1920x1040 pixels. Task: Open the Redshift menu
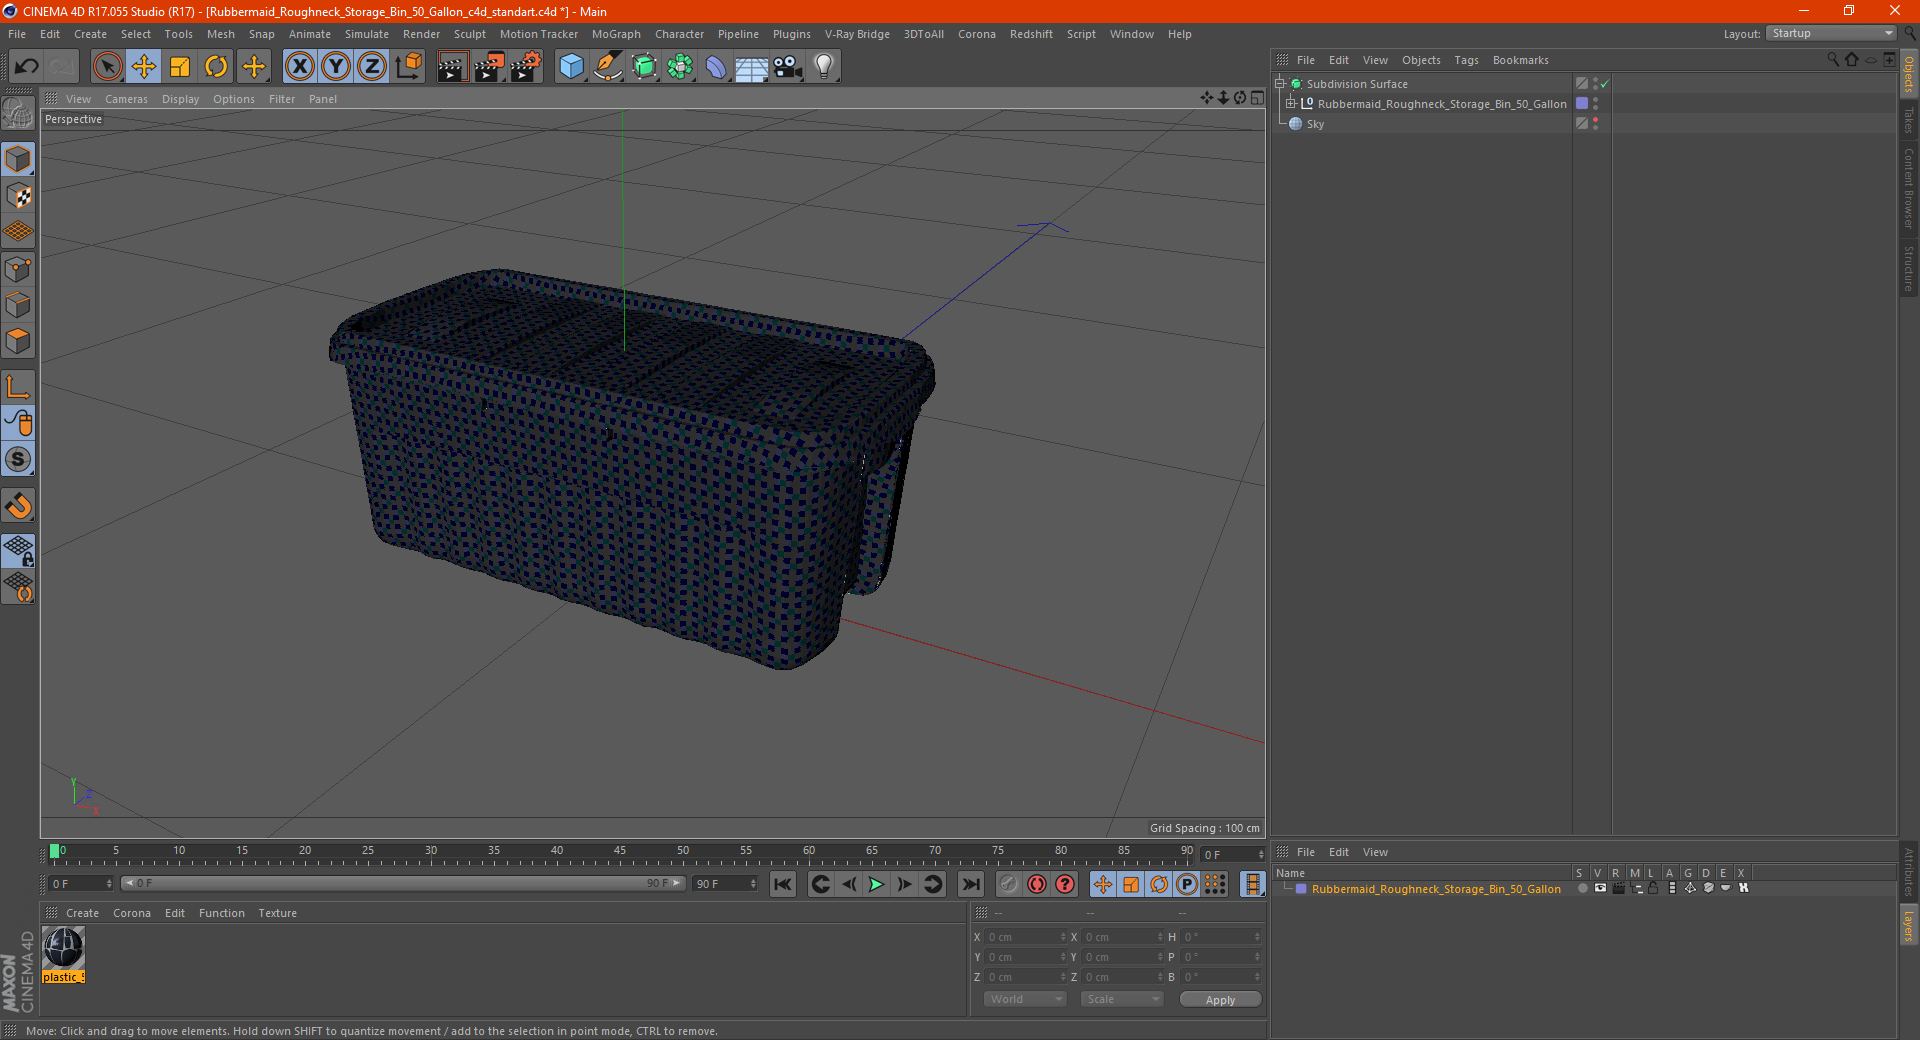point(1031,34)
